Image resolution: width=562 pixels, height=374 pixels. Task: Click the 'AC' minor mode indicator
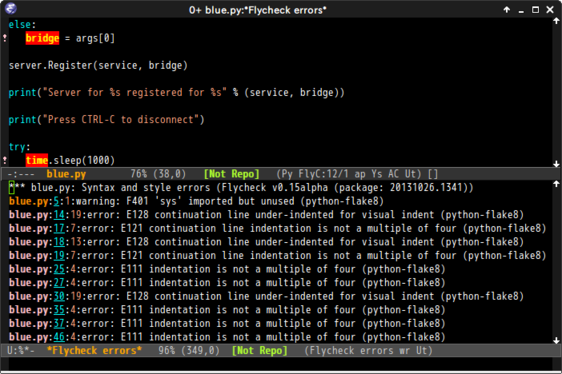pos(394,174)
